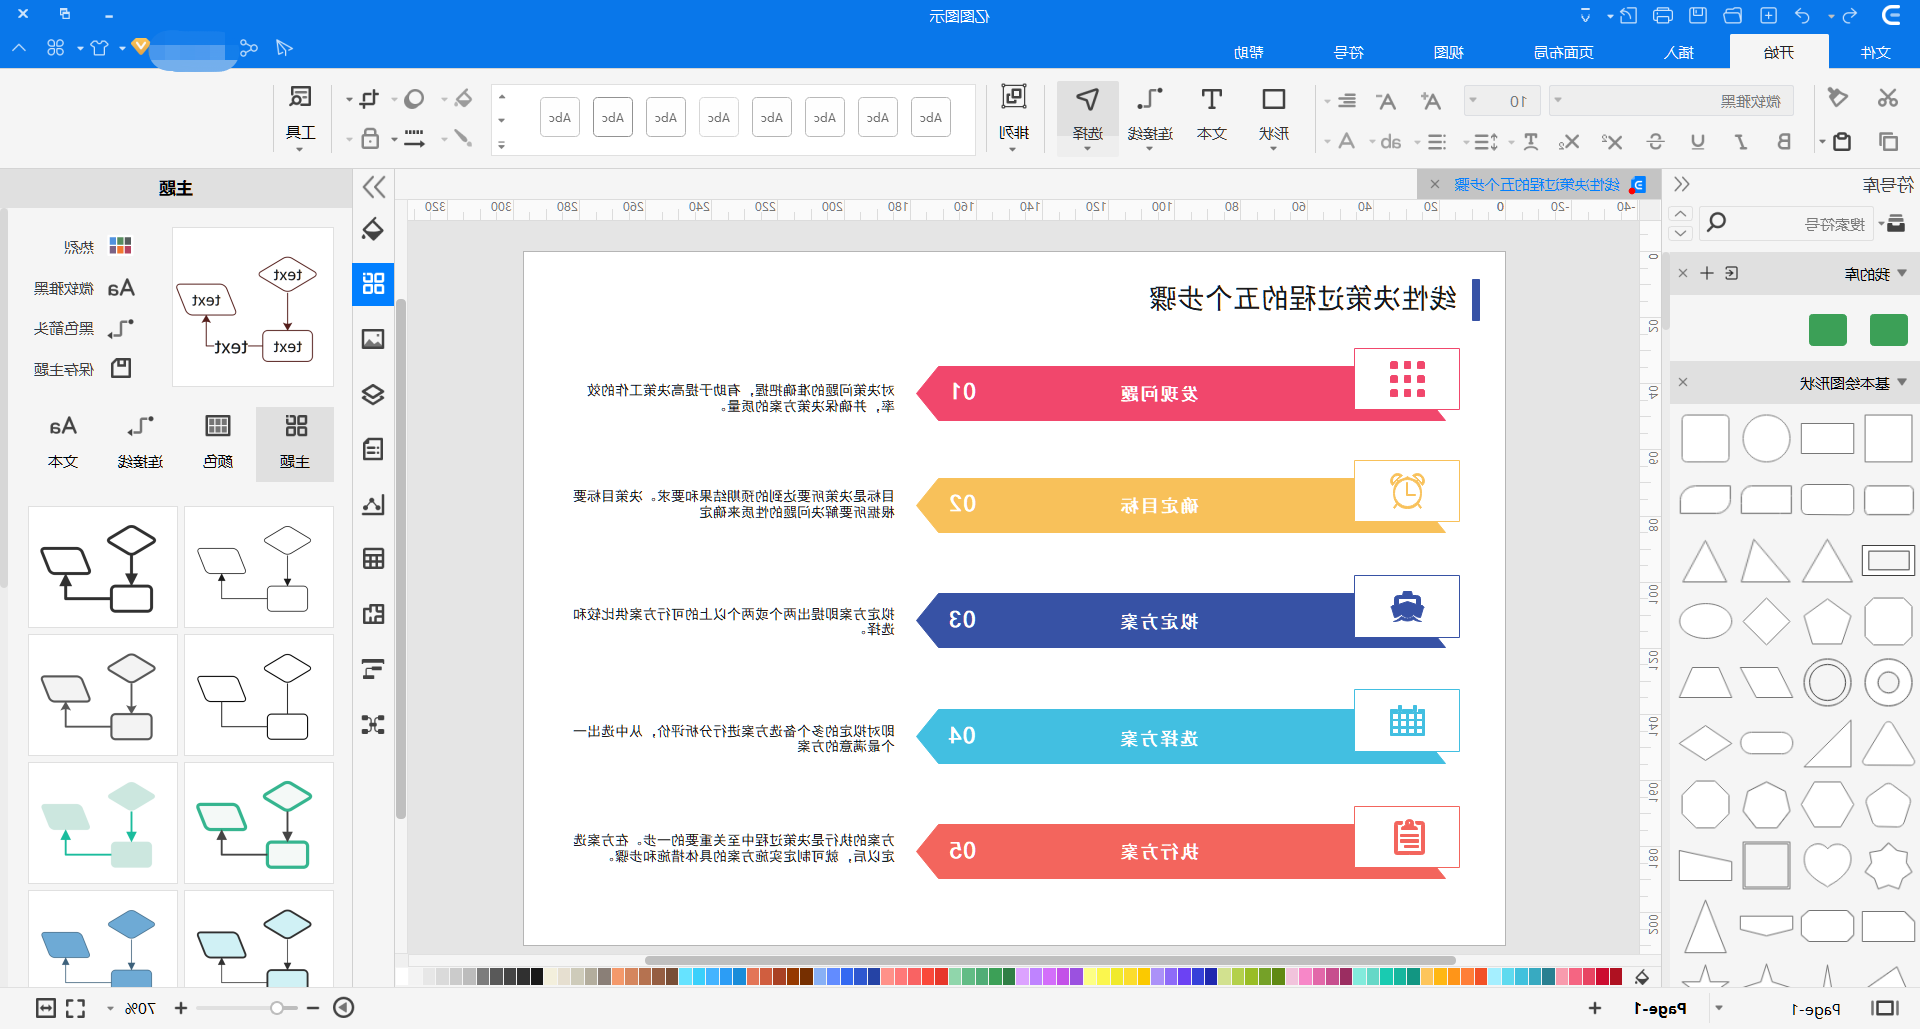1920x1029 pixels.
Task: Open the font name combo box 微软雅黑
Action: pos(1671,101)
